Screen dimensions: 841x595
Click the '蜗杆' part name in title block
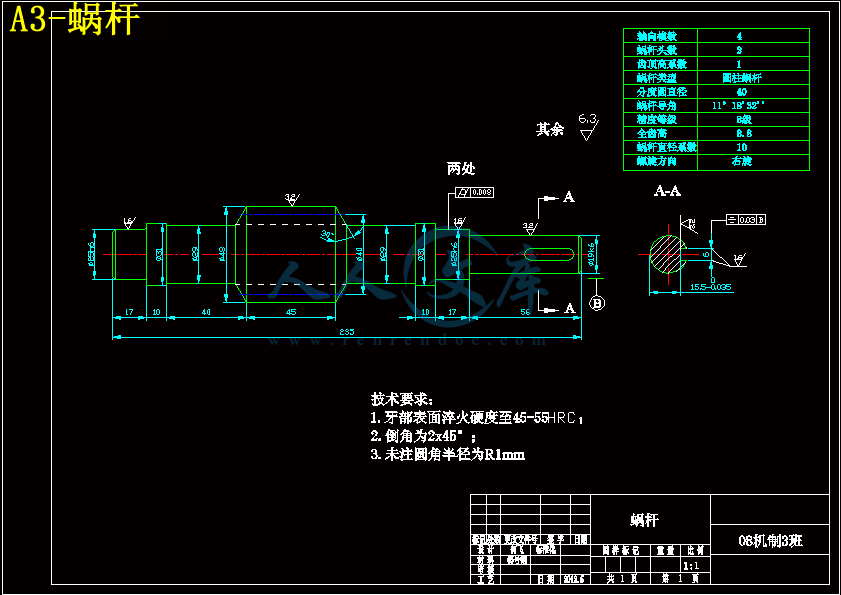coord(644,520)
